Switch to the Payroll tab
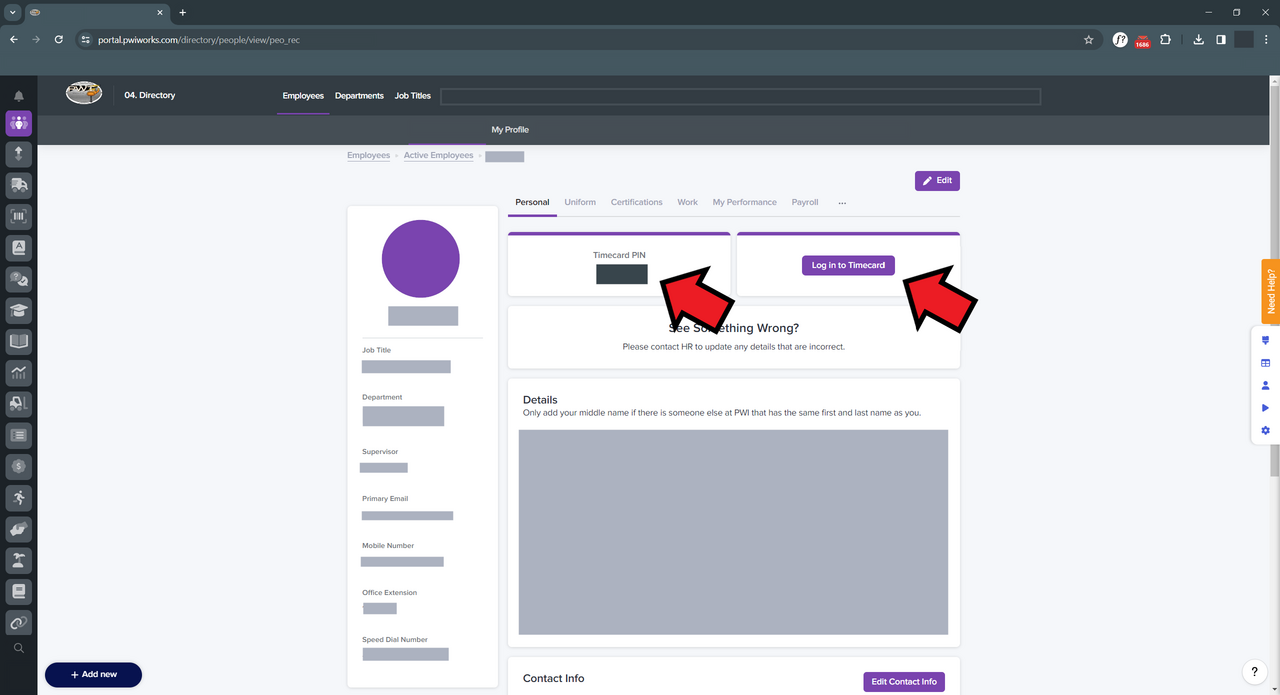Viewport: 1280px width, 695px height. [x=805, y=202]
